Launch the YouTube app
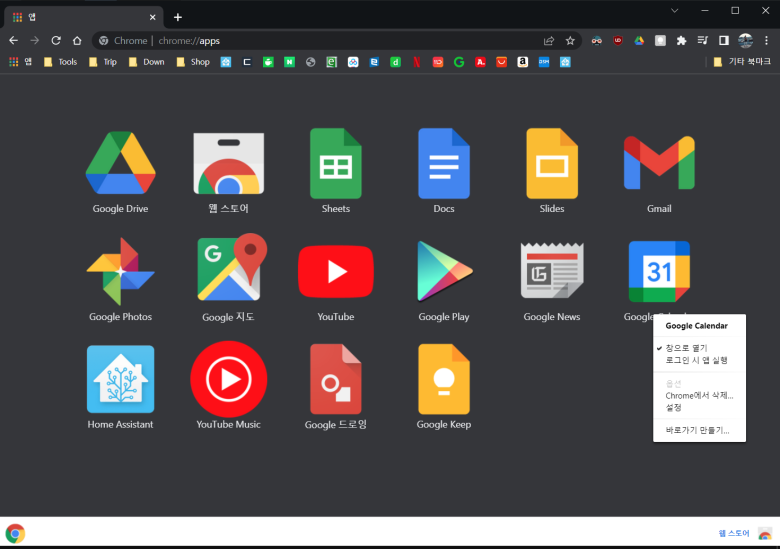This screenshot has height=549, width=780. pyautogui.click(x=336, y=272)
